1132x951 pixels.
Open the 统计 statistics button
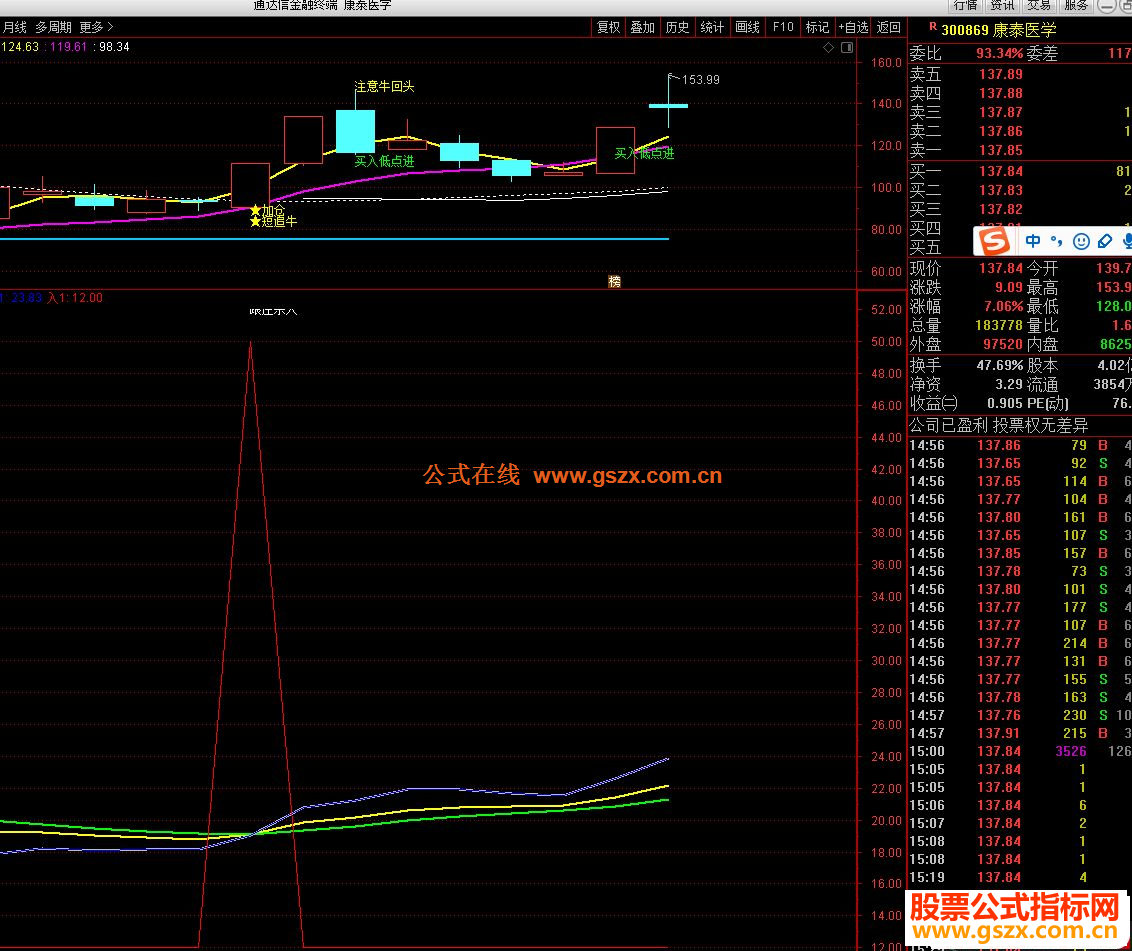coord(712,27)
